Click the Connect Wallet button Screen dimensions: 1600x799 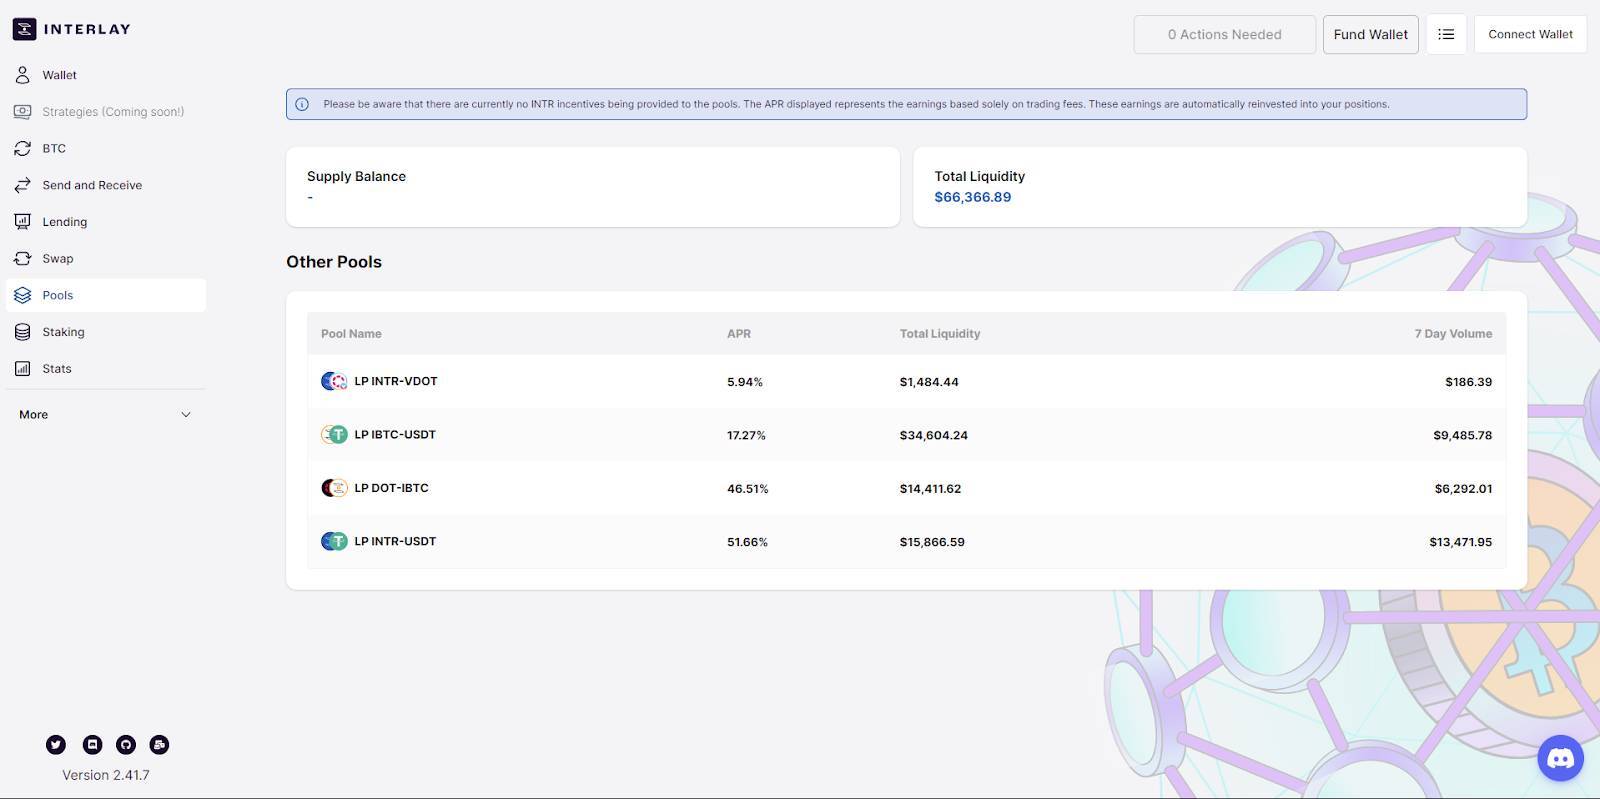coord(1530,34)
